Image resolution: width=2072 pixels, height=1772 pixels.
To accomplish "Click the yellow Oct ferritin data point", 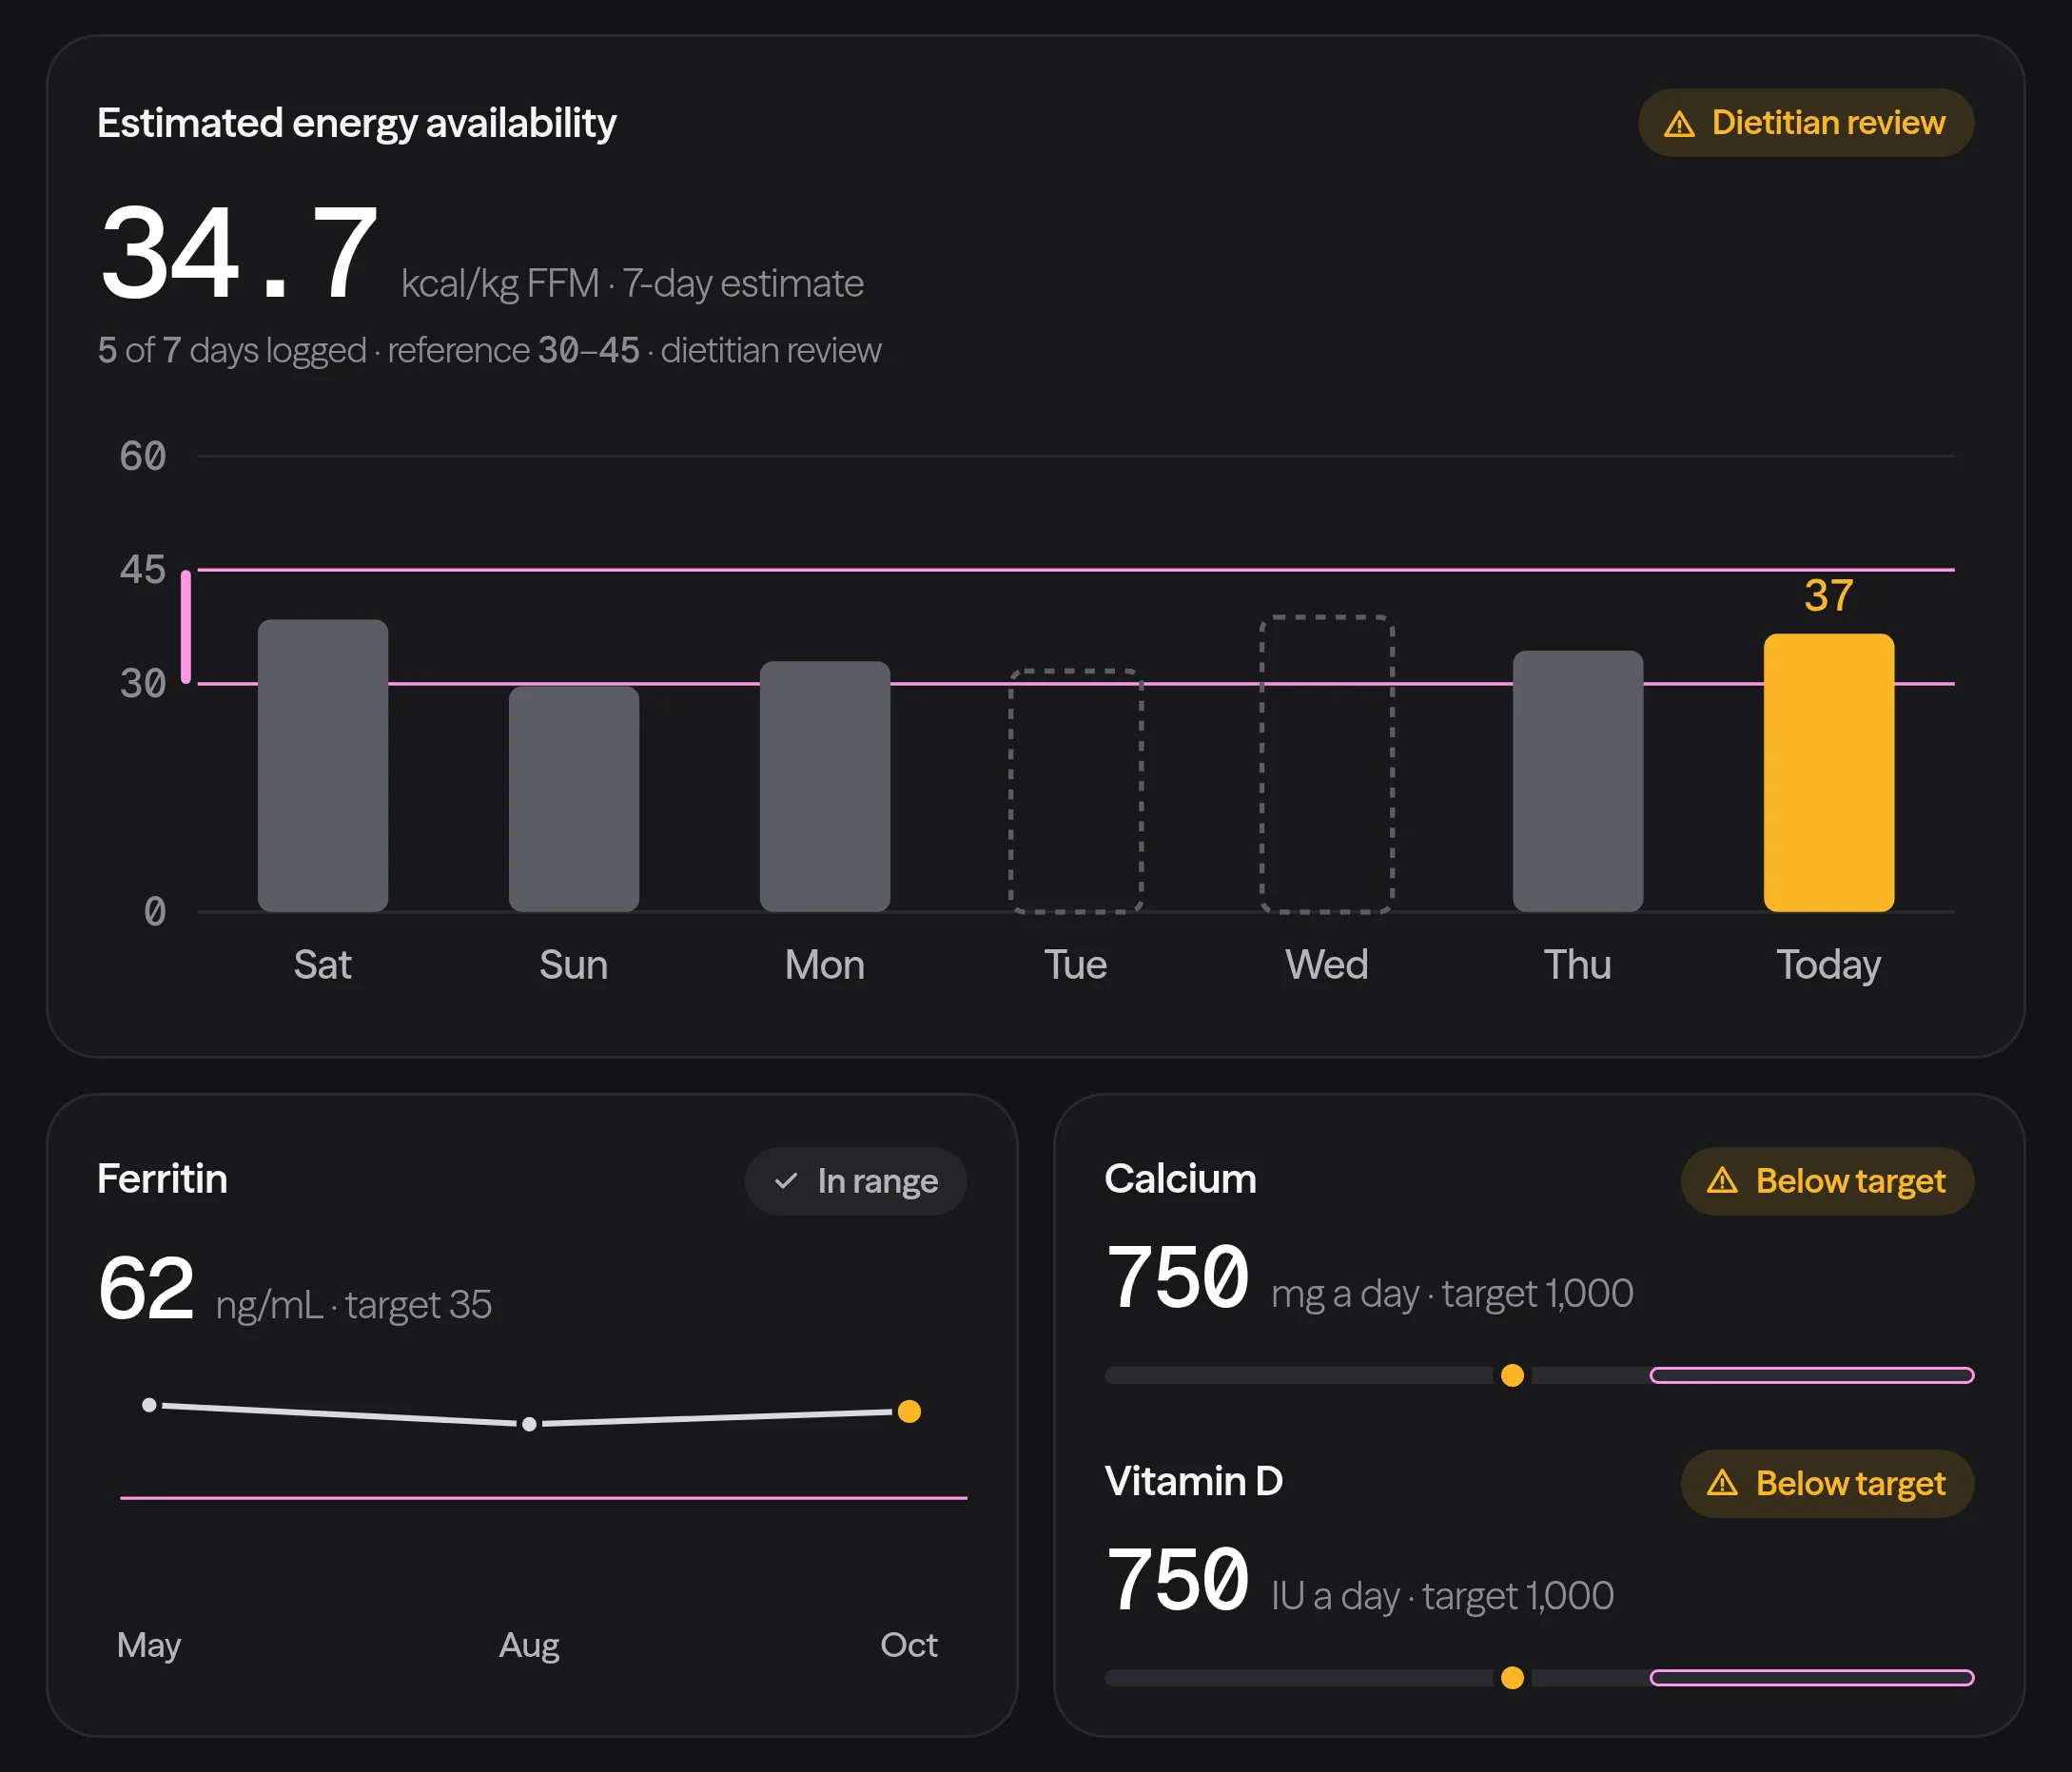I will (909, 1411).
